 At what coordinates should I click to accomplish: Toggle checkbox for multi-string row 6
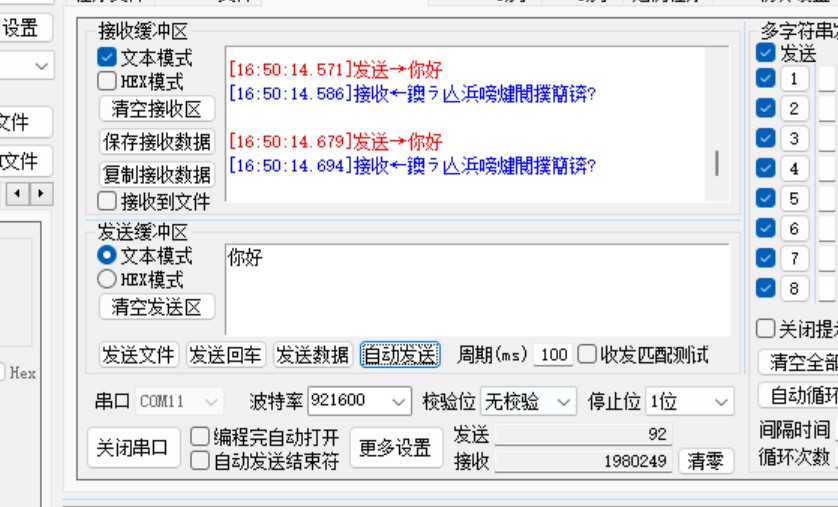click(x=765, y=228)
